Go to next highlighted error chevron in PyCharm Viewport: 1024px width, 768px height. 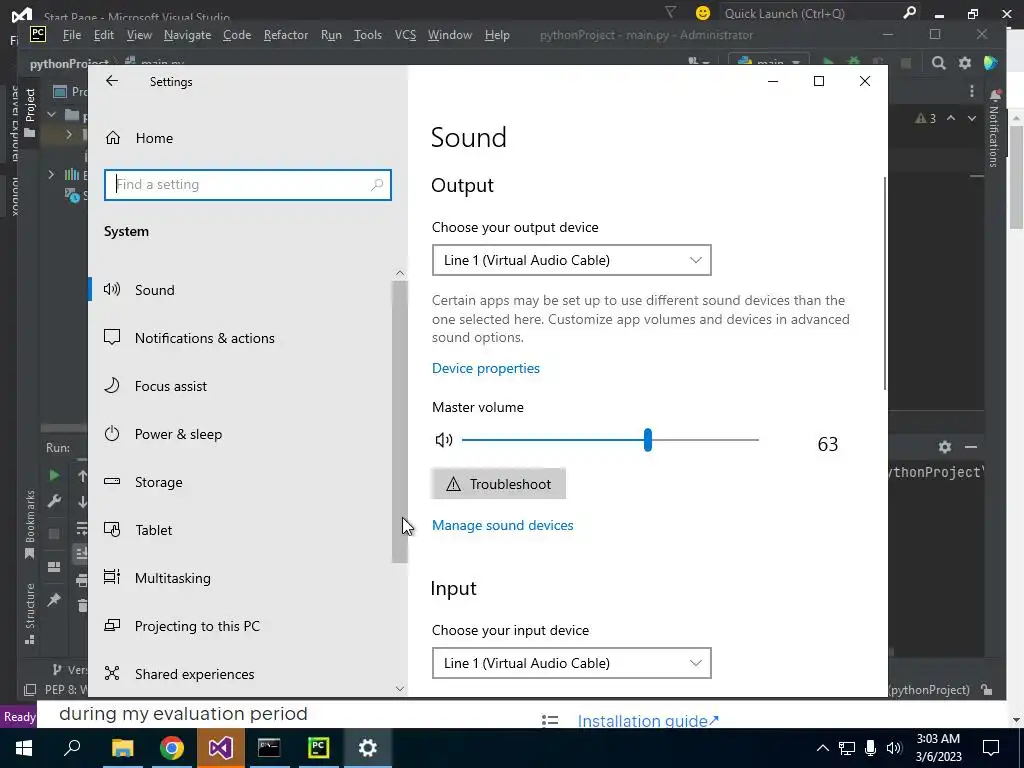[972, 118]
